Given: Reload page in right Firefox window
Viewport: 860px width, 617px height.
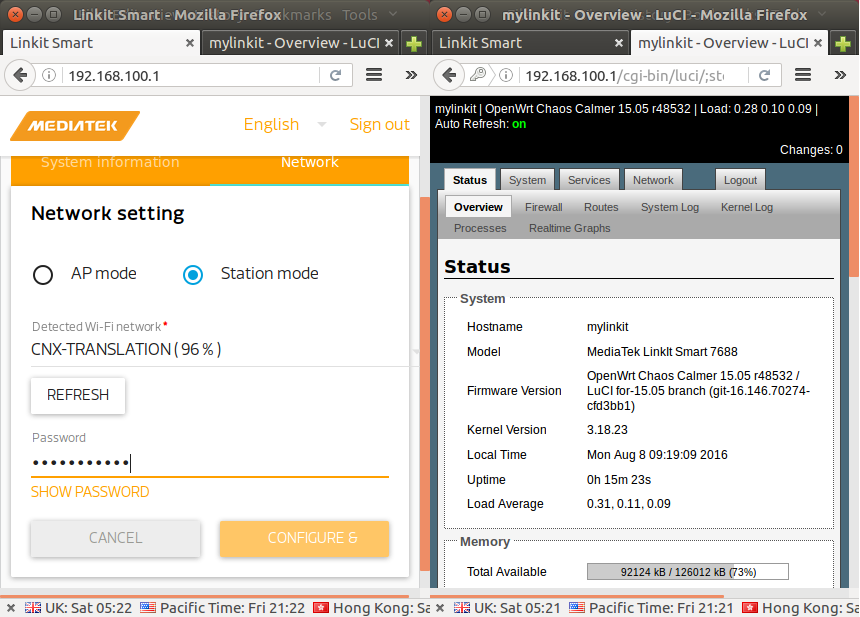Looking at the screenshot, I should tap(765, 75).
